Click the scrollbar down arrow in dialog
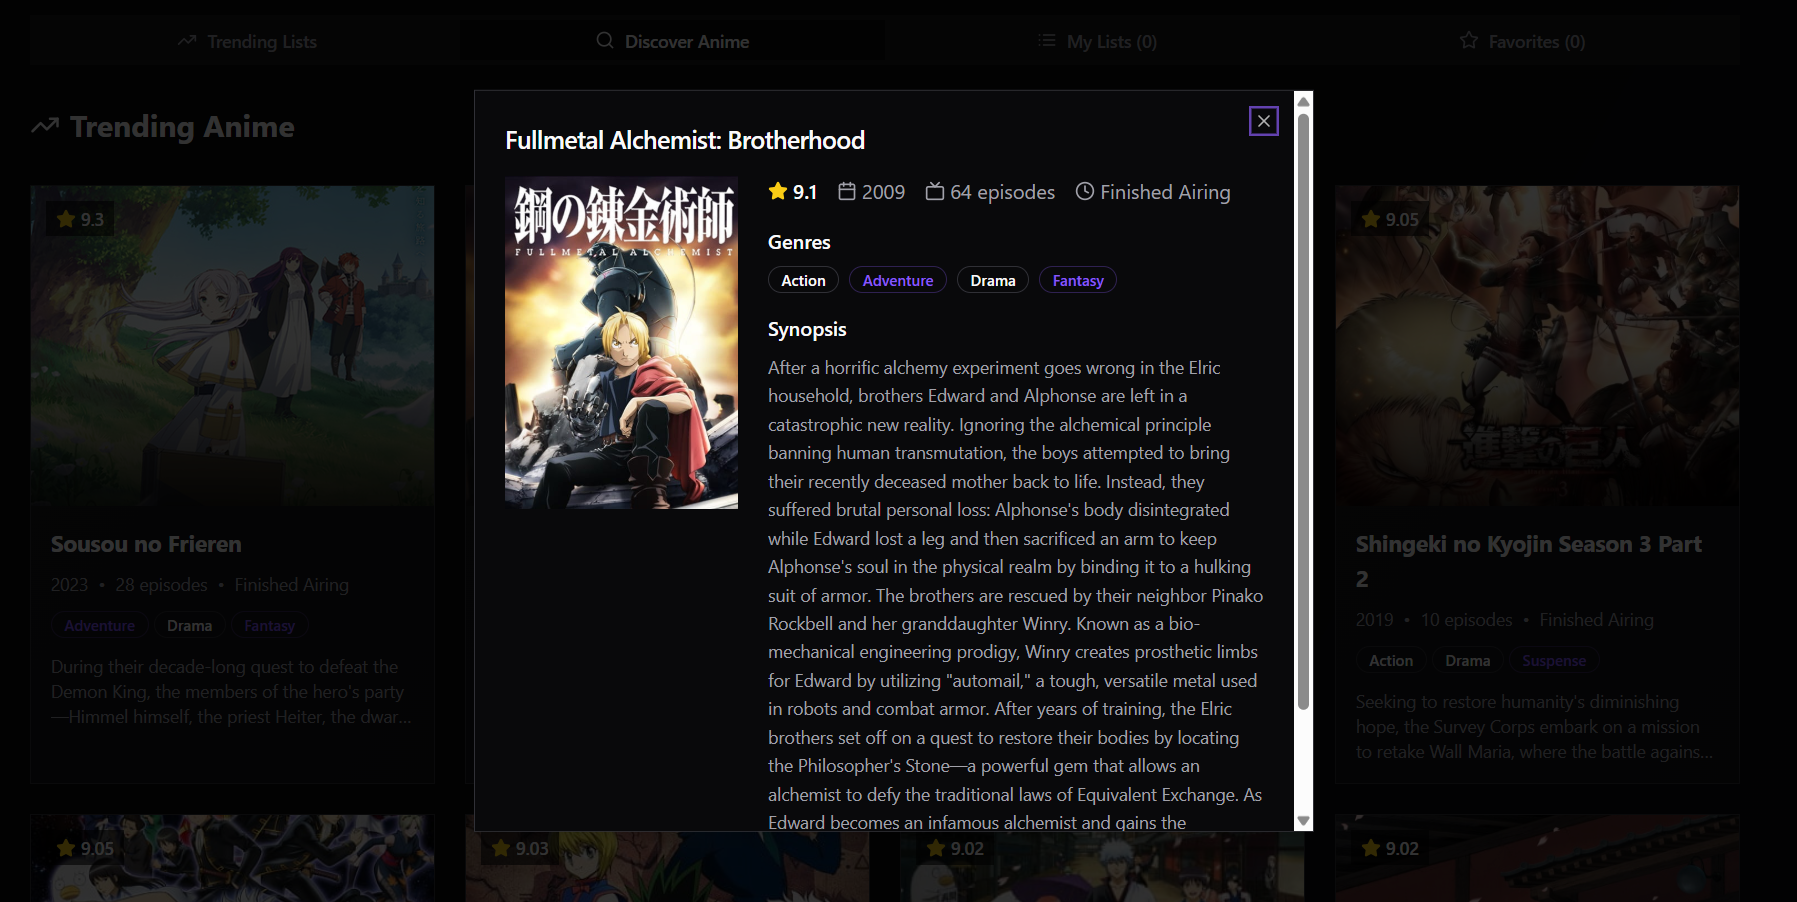This screenshot has height=902, width=1797. tap(1303, 821)
